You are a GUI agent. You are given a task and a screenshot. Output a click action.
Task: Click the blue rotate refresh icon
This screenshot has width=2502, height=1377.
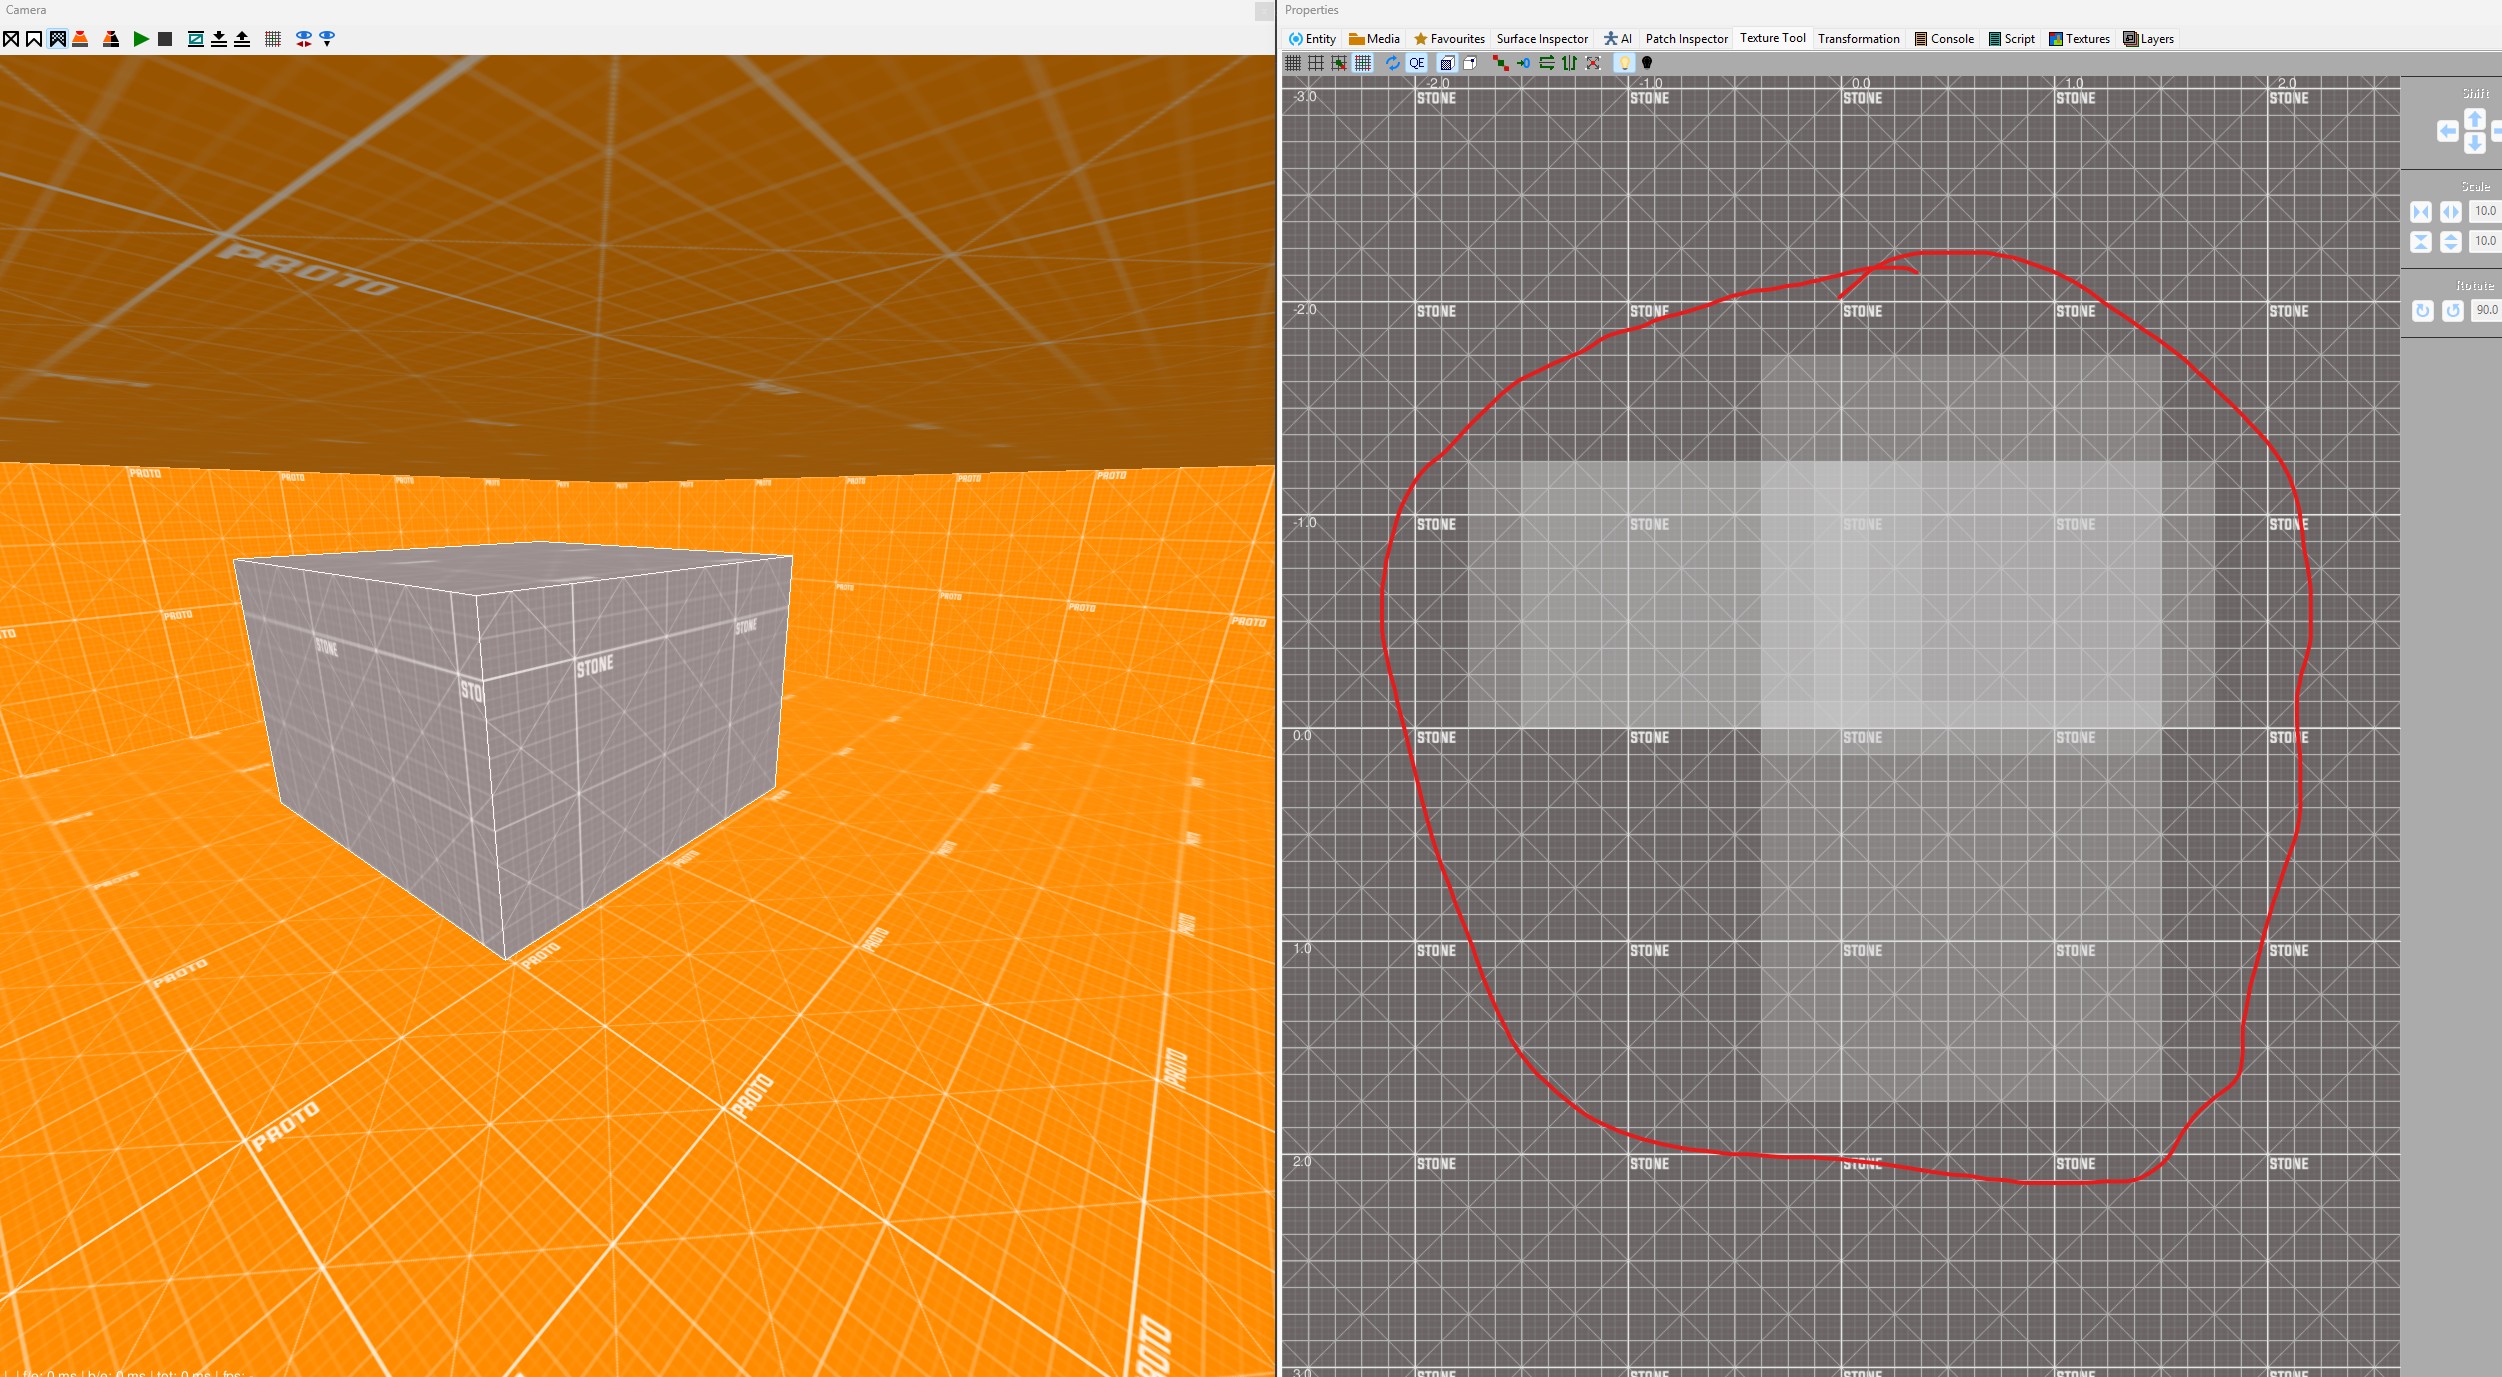(x=1392, y=63)
